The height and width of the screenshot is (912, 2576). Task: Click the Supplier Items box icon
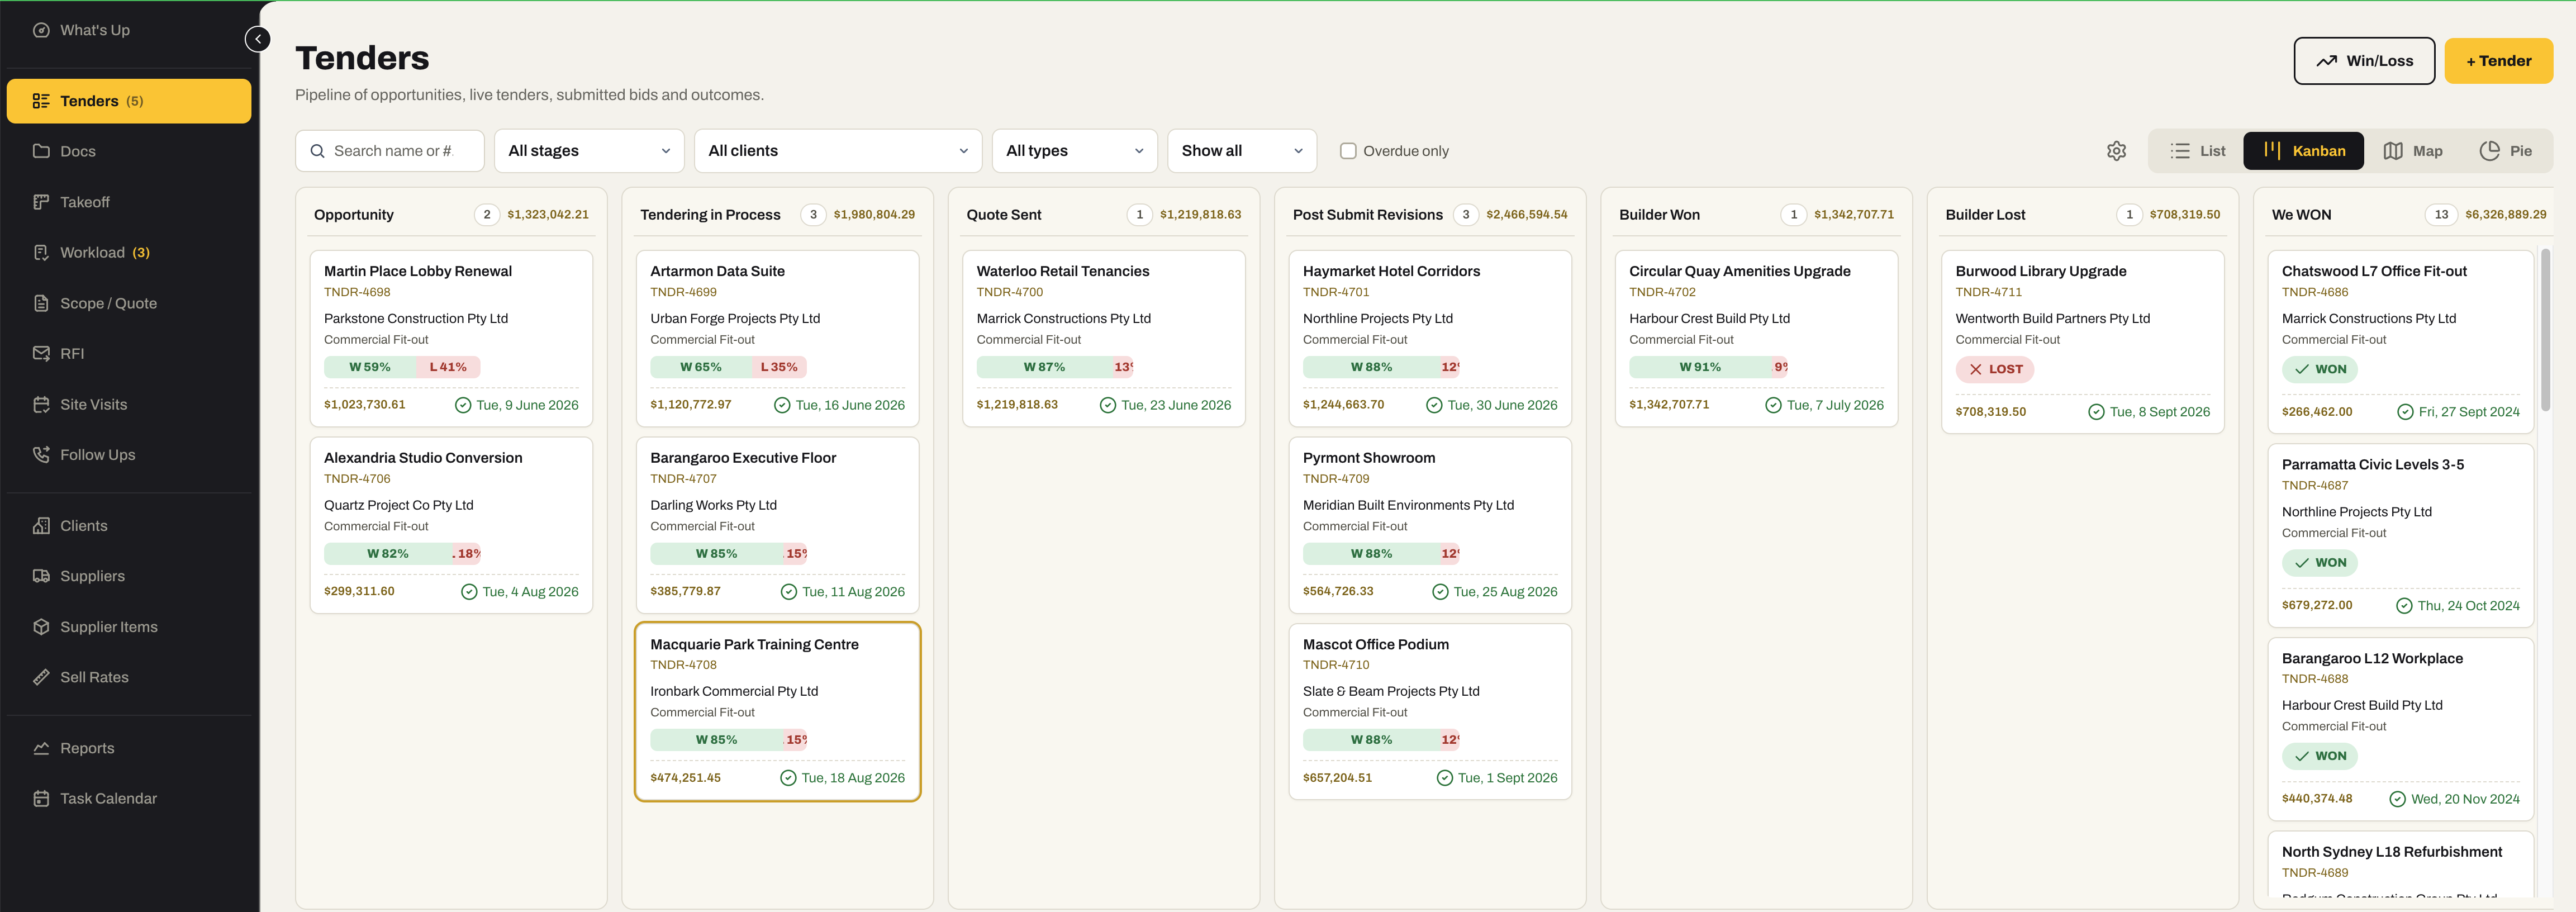coord(41,626)
